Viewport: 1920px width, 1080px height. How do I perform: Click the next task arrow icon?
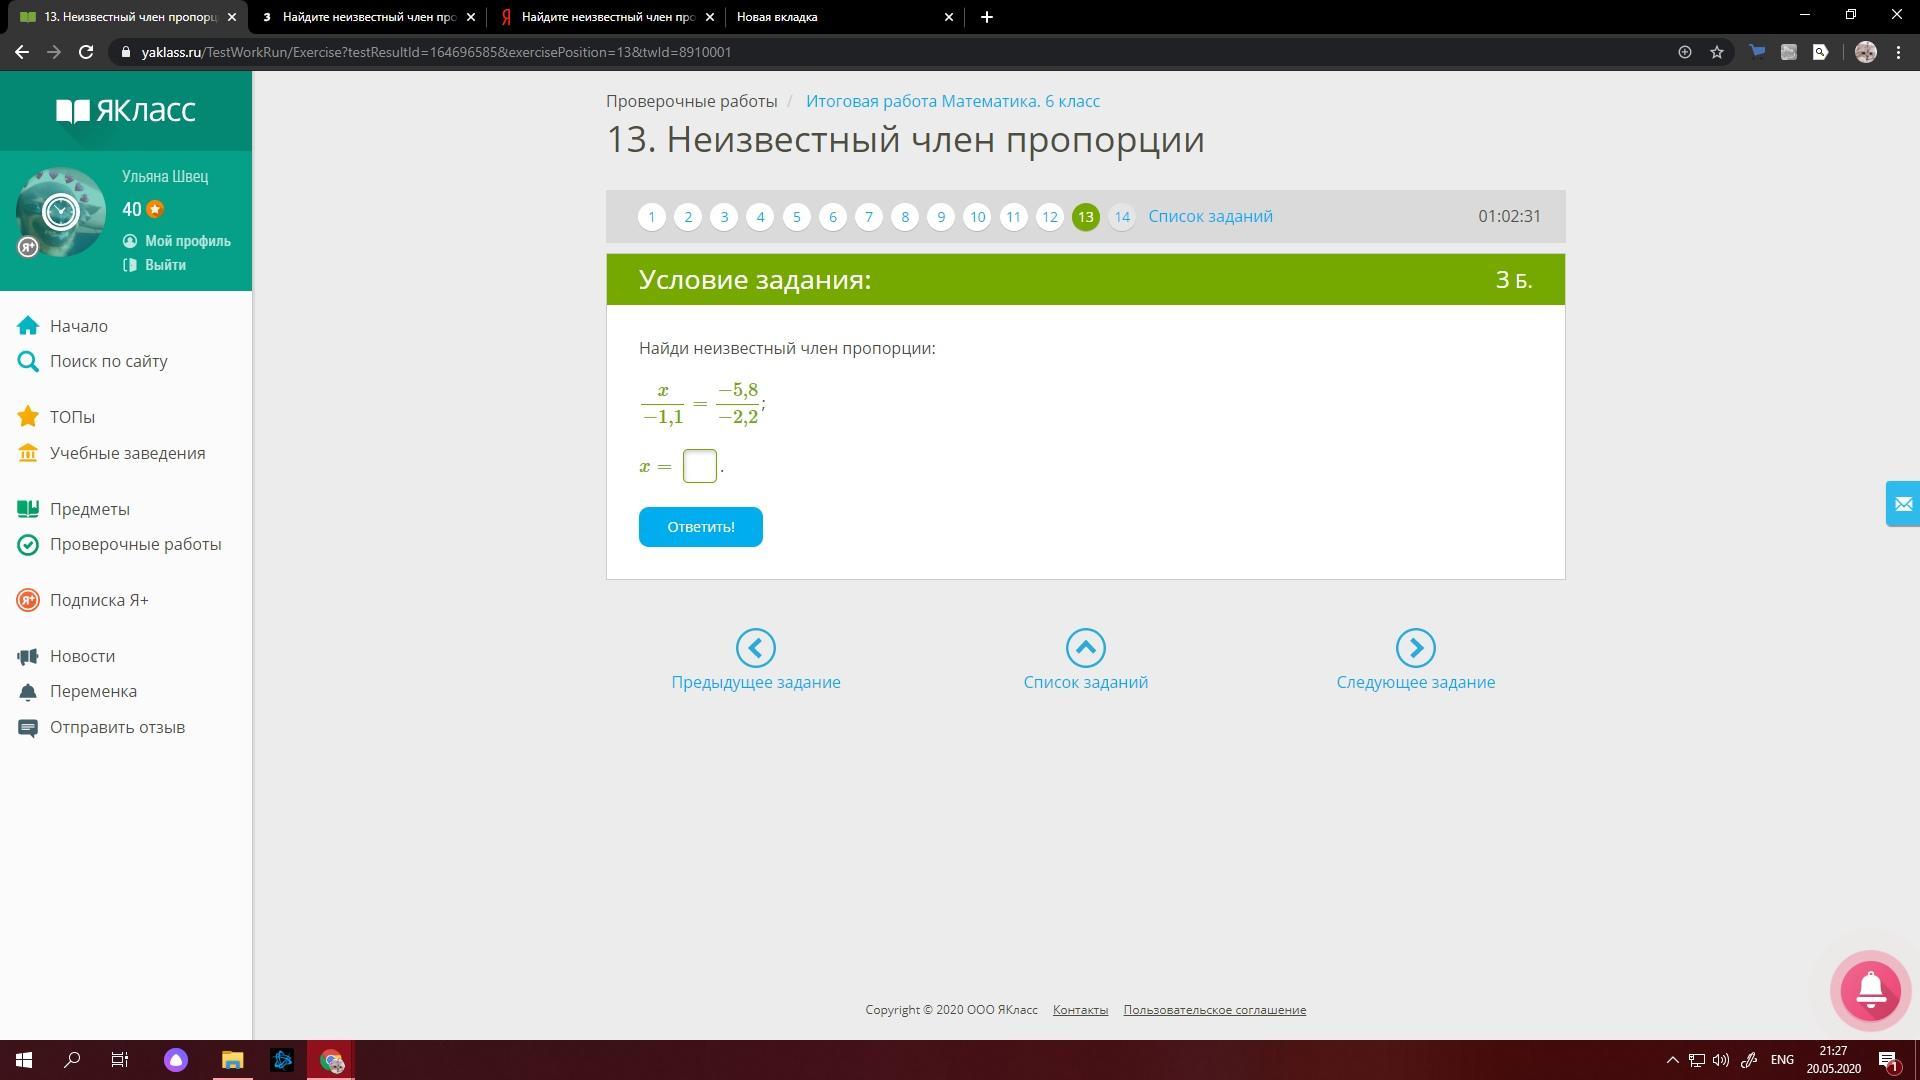[x=1415, y=648]
